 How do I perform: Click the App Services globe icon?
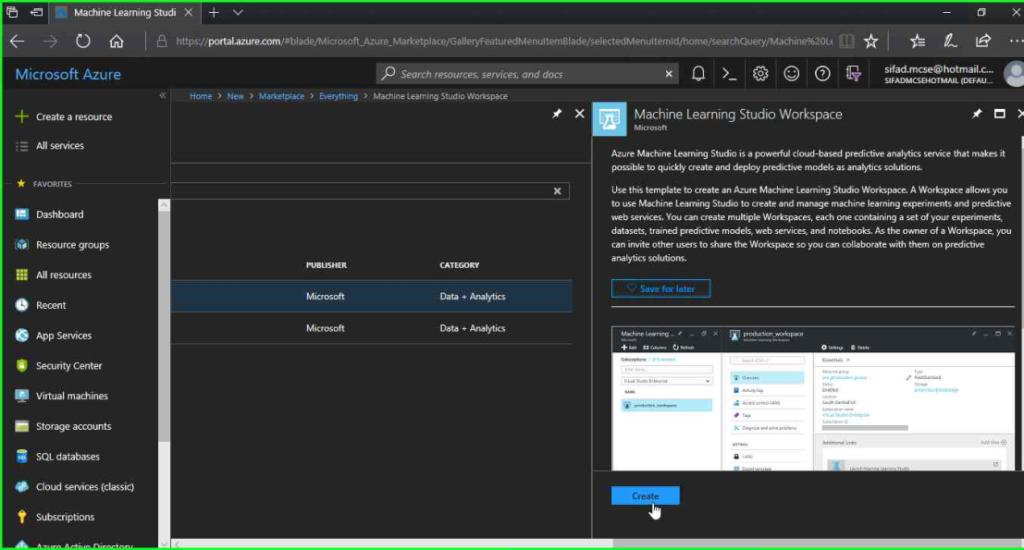coord(22,335)
